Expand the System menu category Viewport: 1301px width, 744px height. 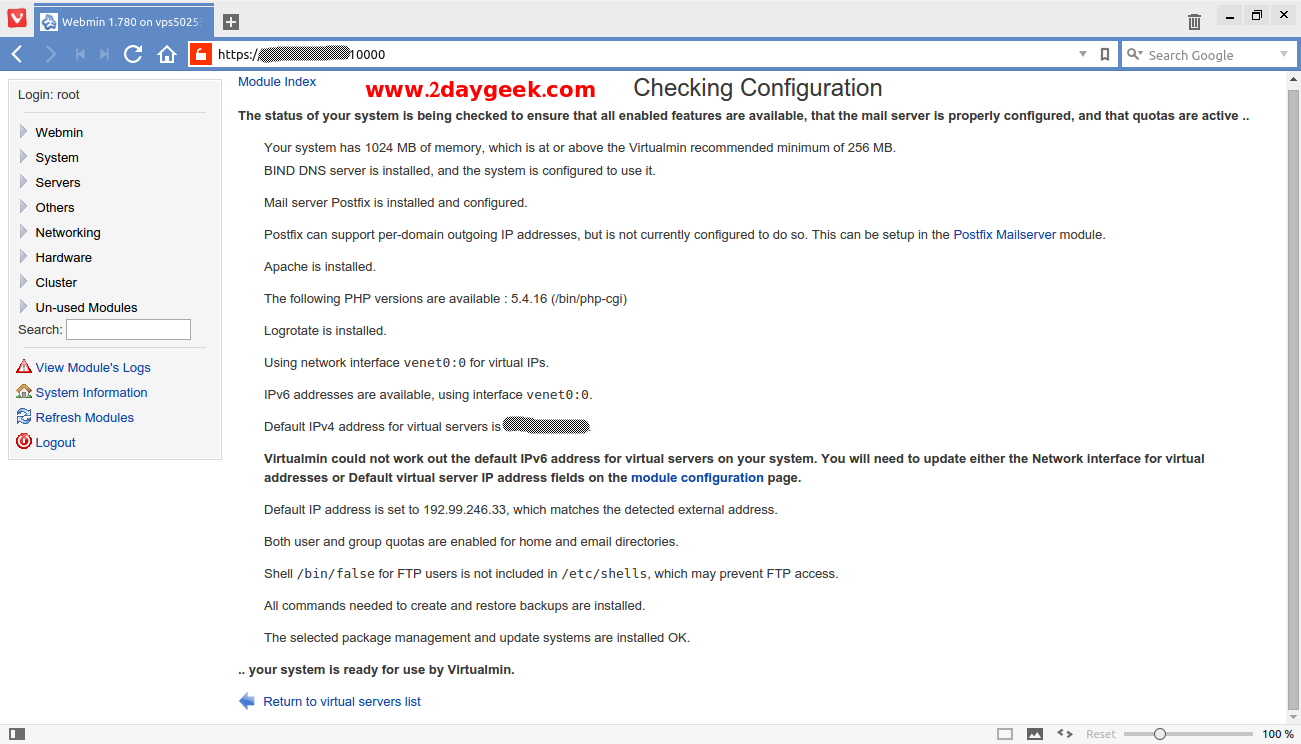[56, 157]
